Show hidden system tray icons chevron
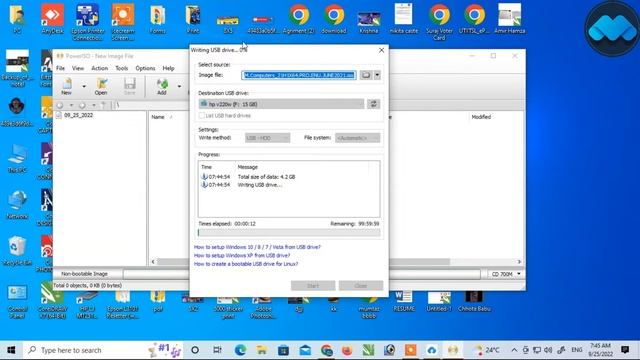 click(x=514, y=350)
